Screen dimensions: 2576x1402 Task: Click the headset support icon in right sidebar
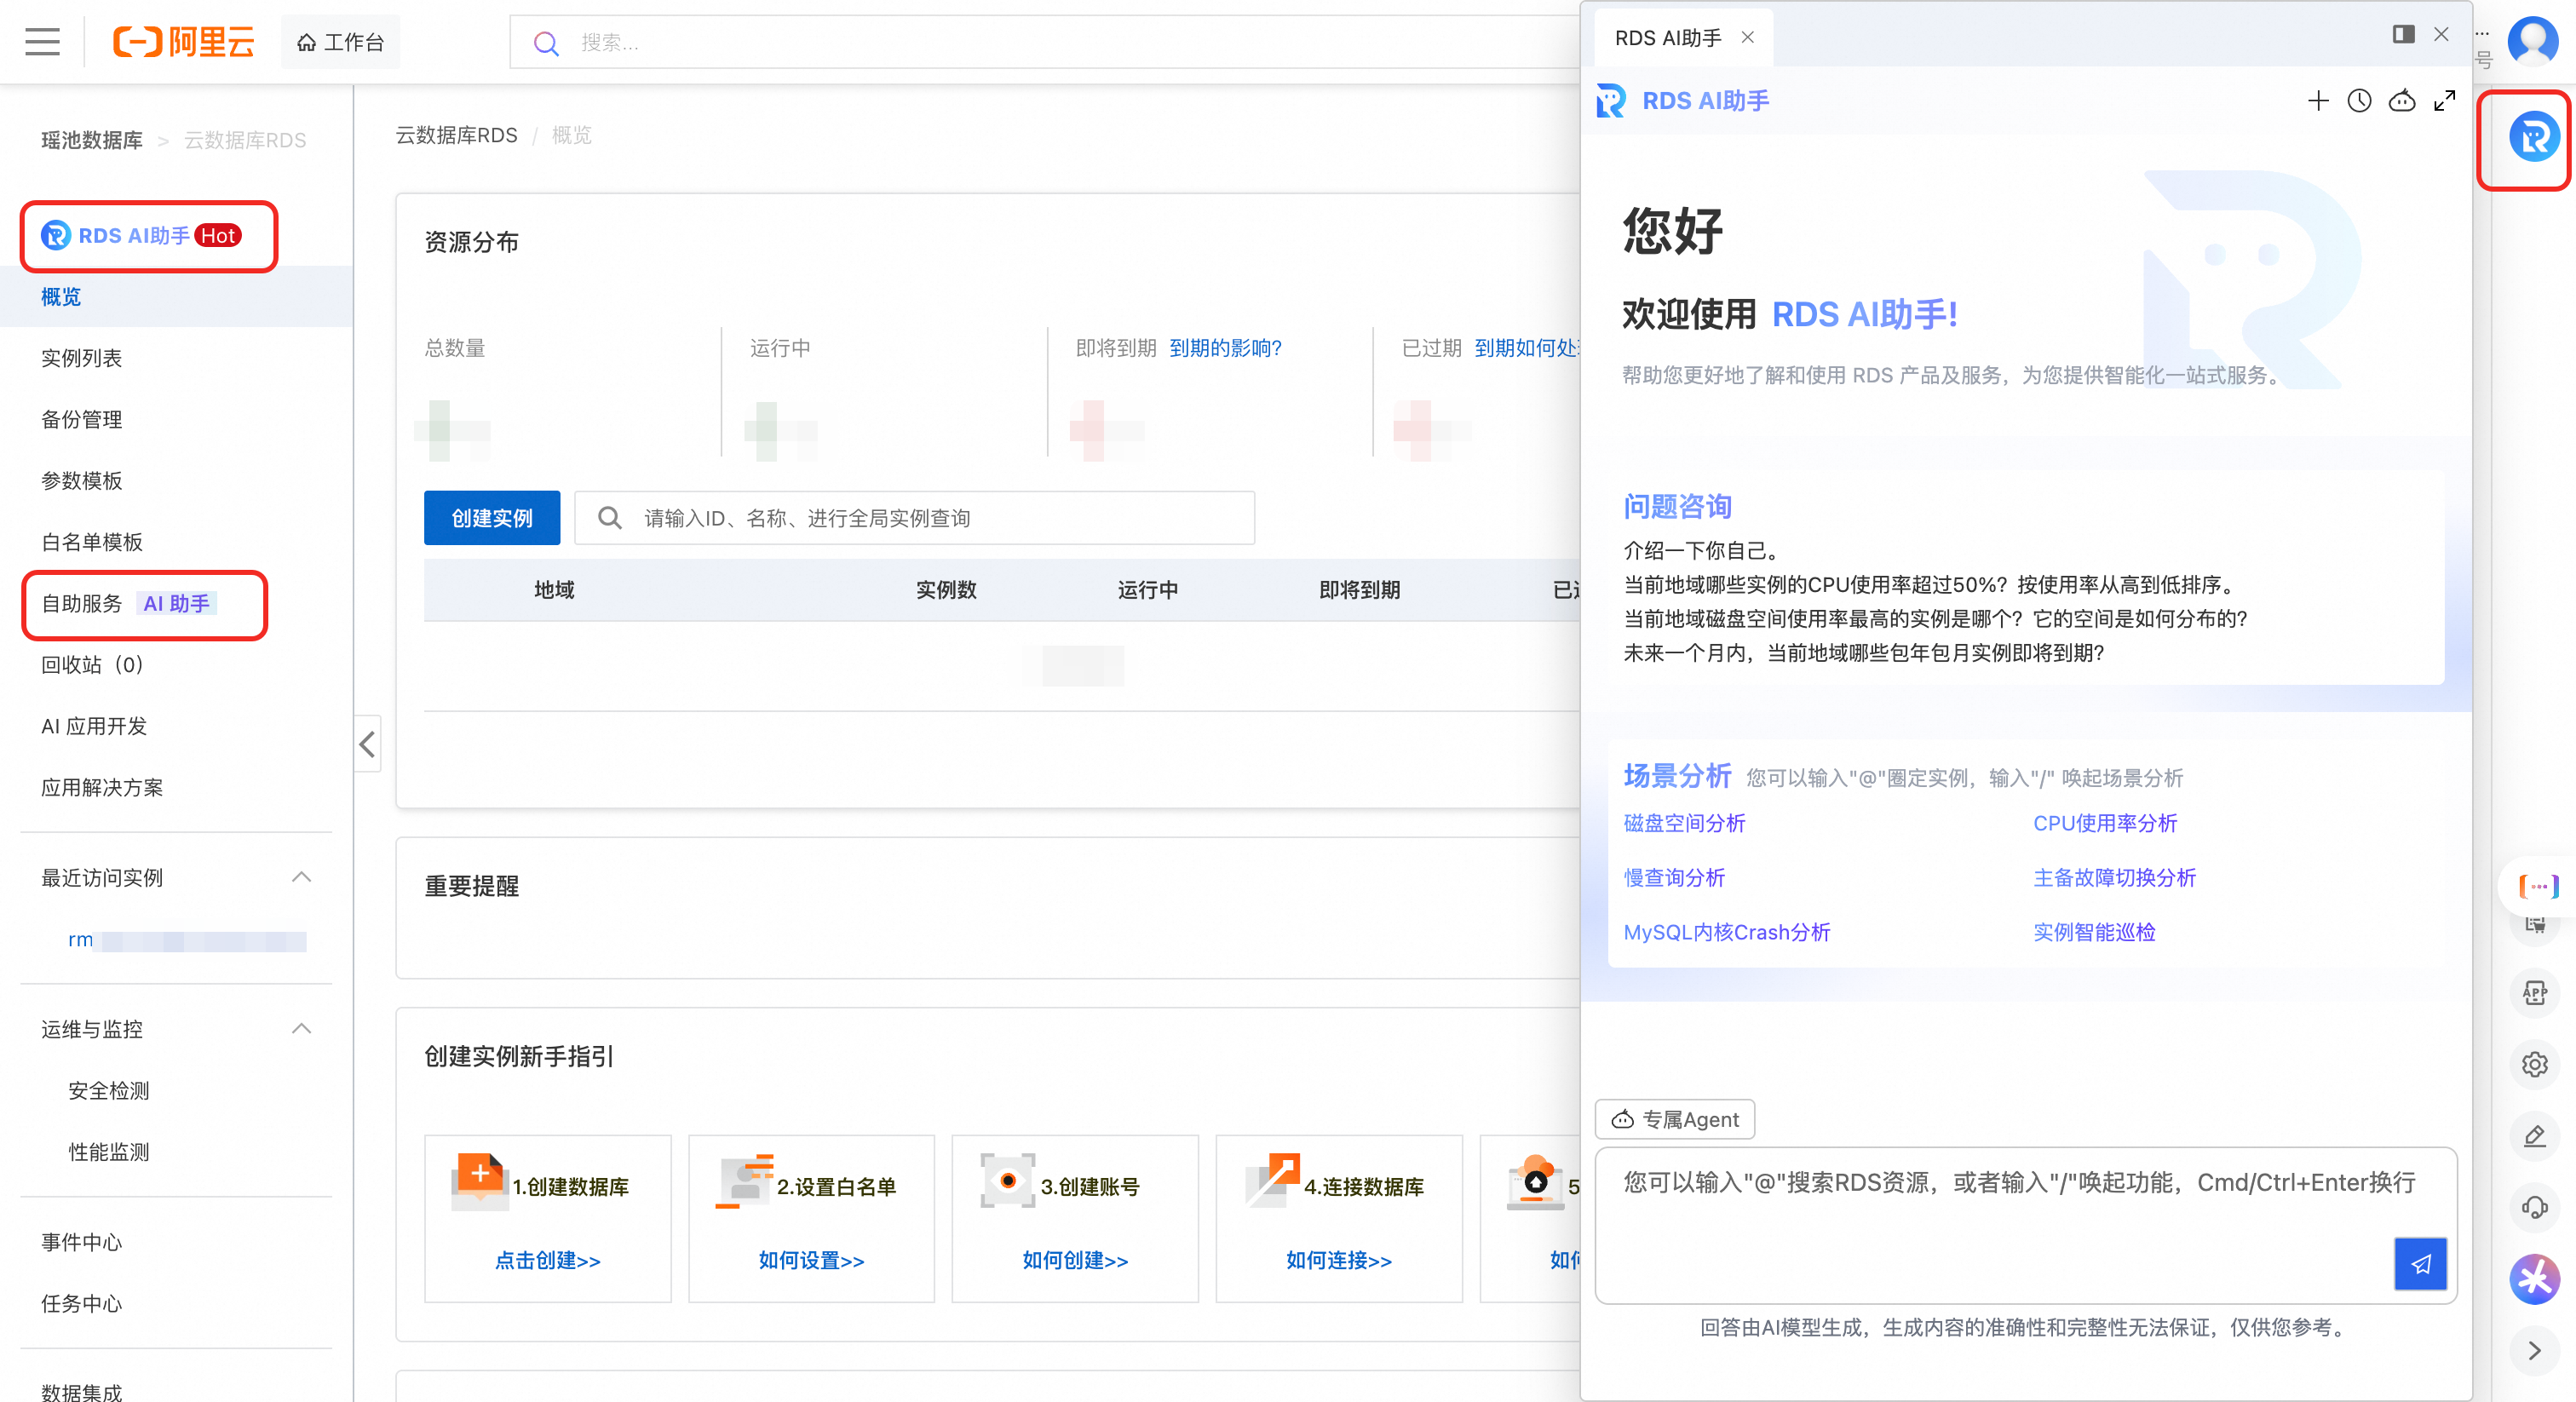[2535, 1207]
